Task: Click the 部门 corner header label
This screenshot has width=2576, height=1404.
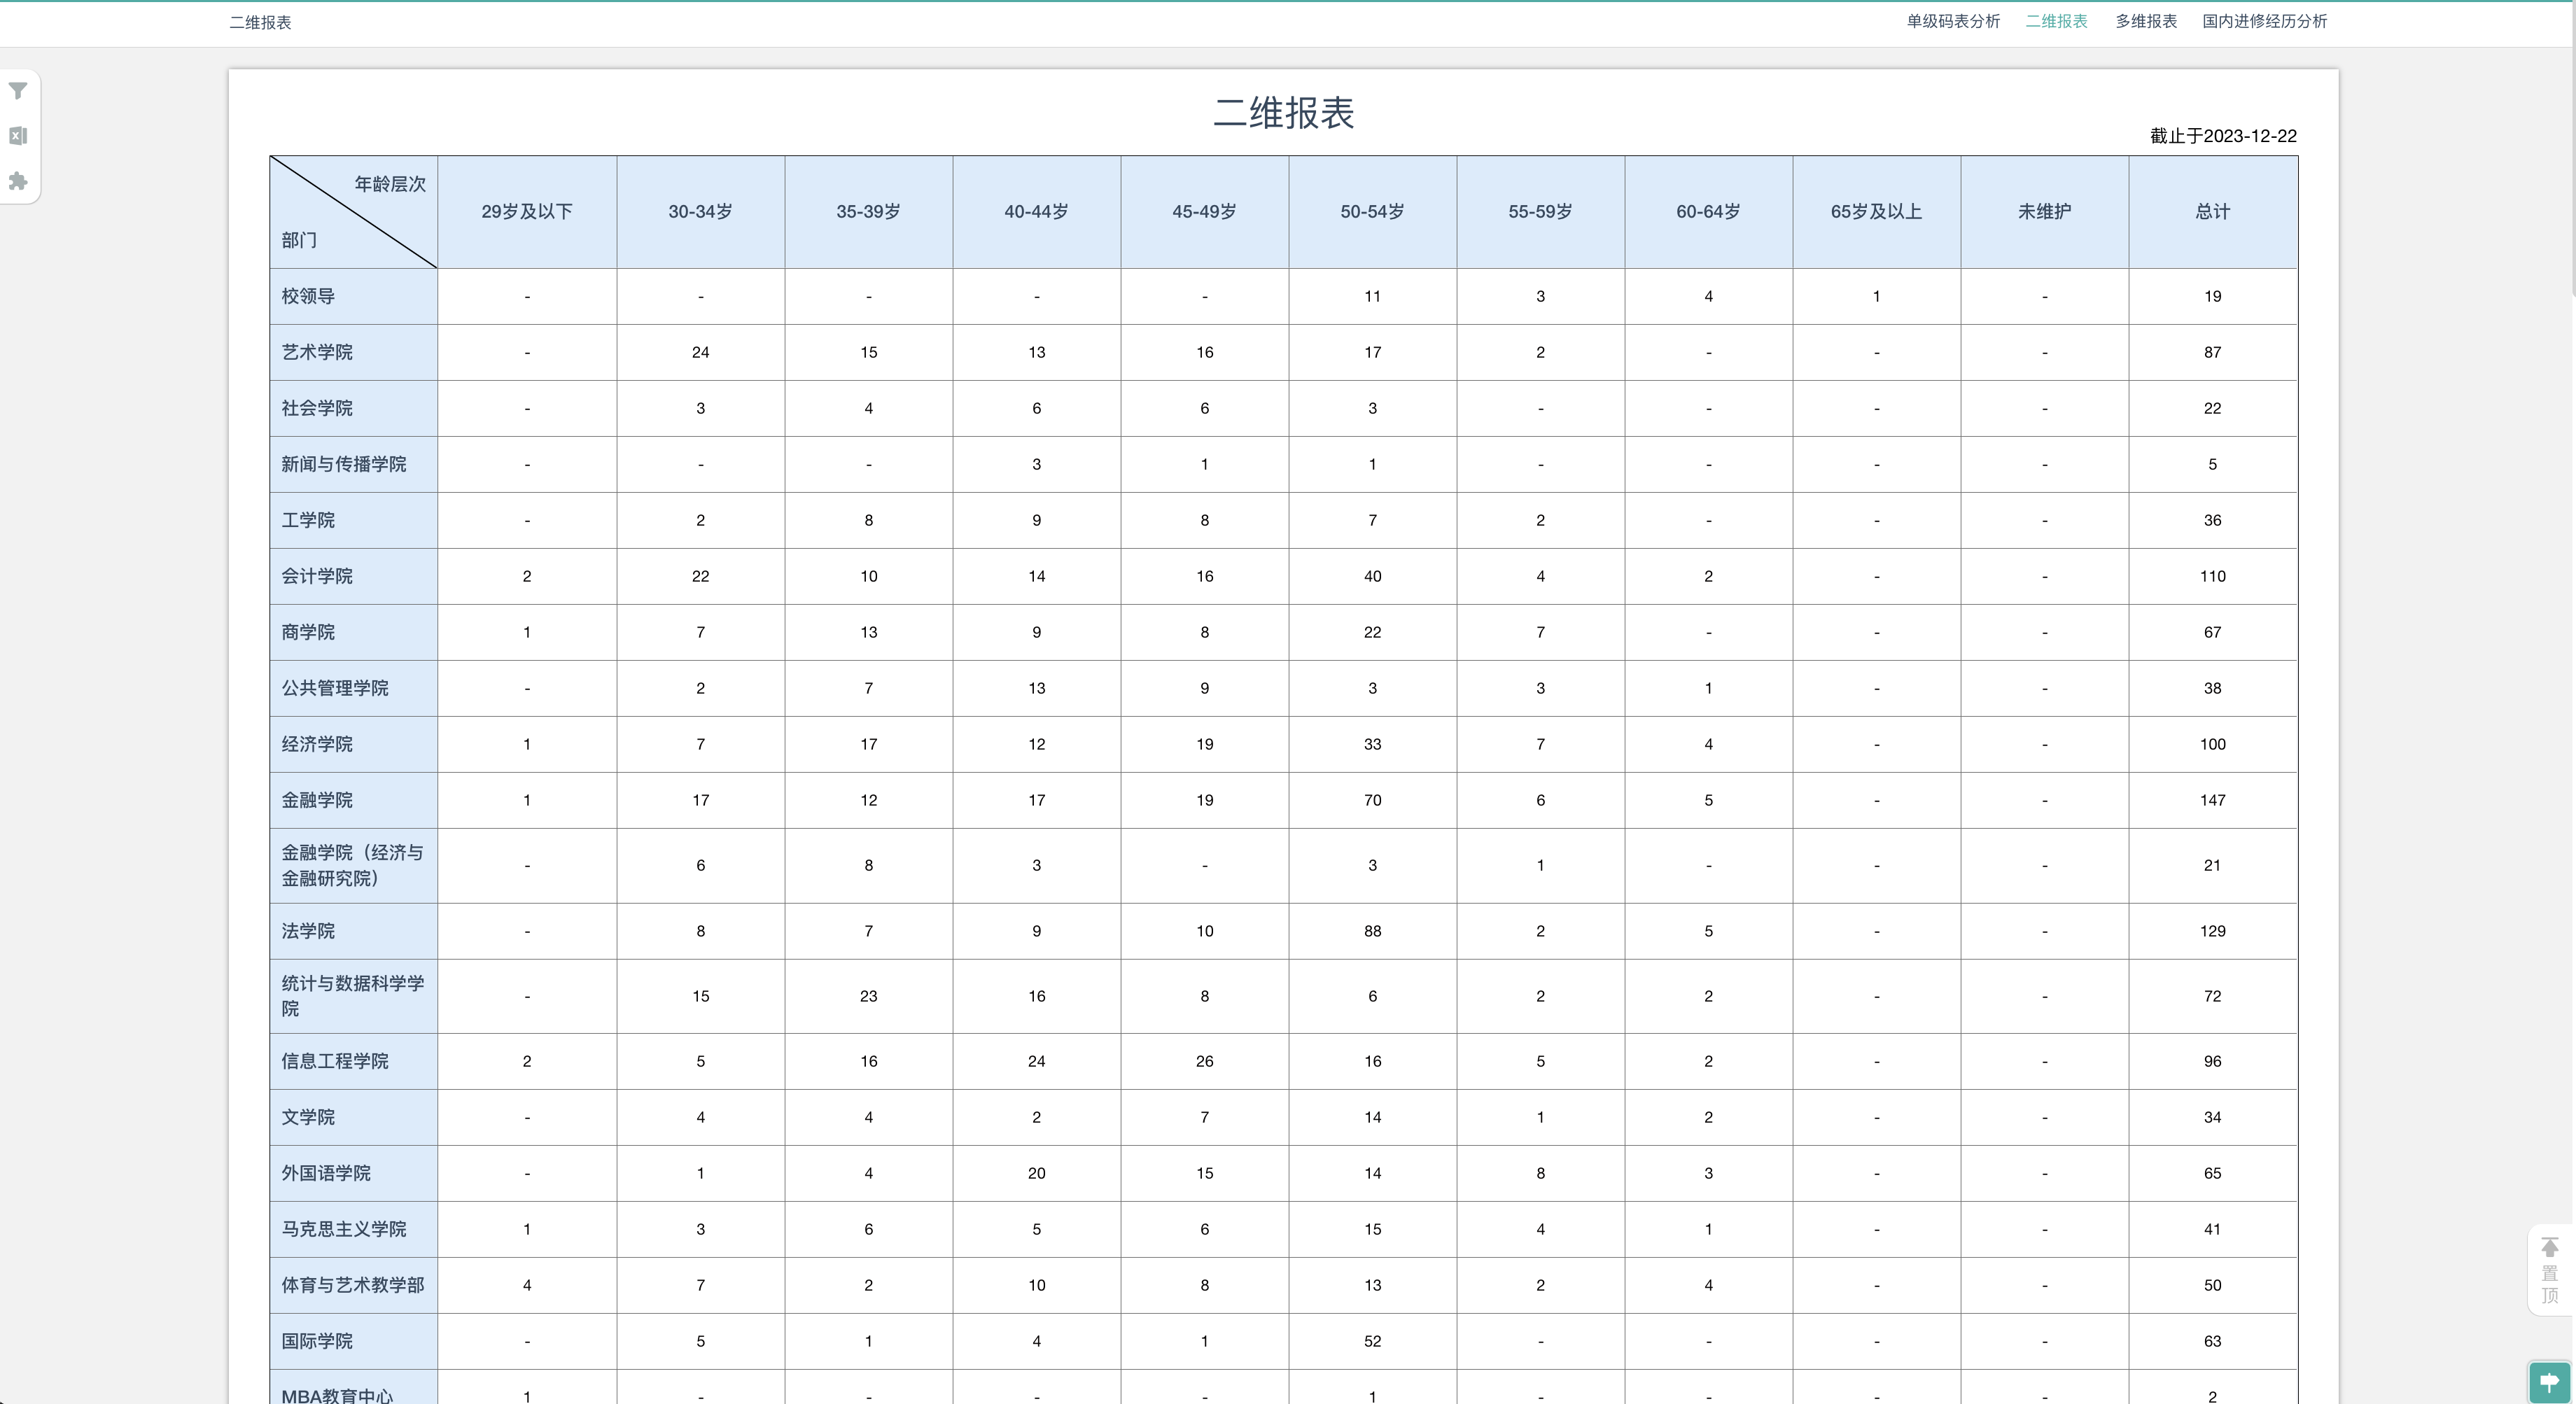Action: 299,240
